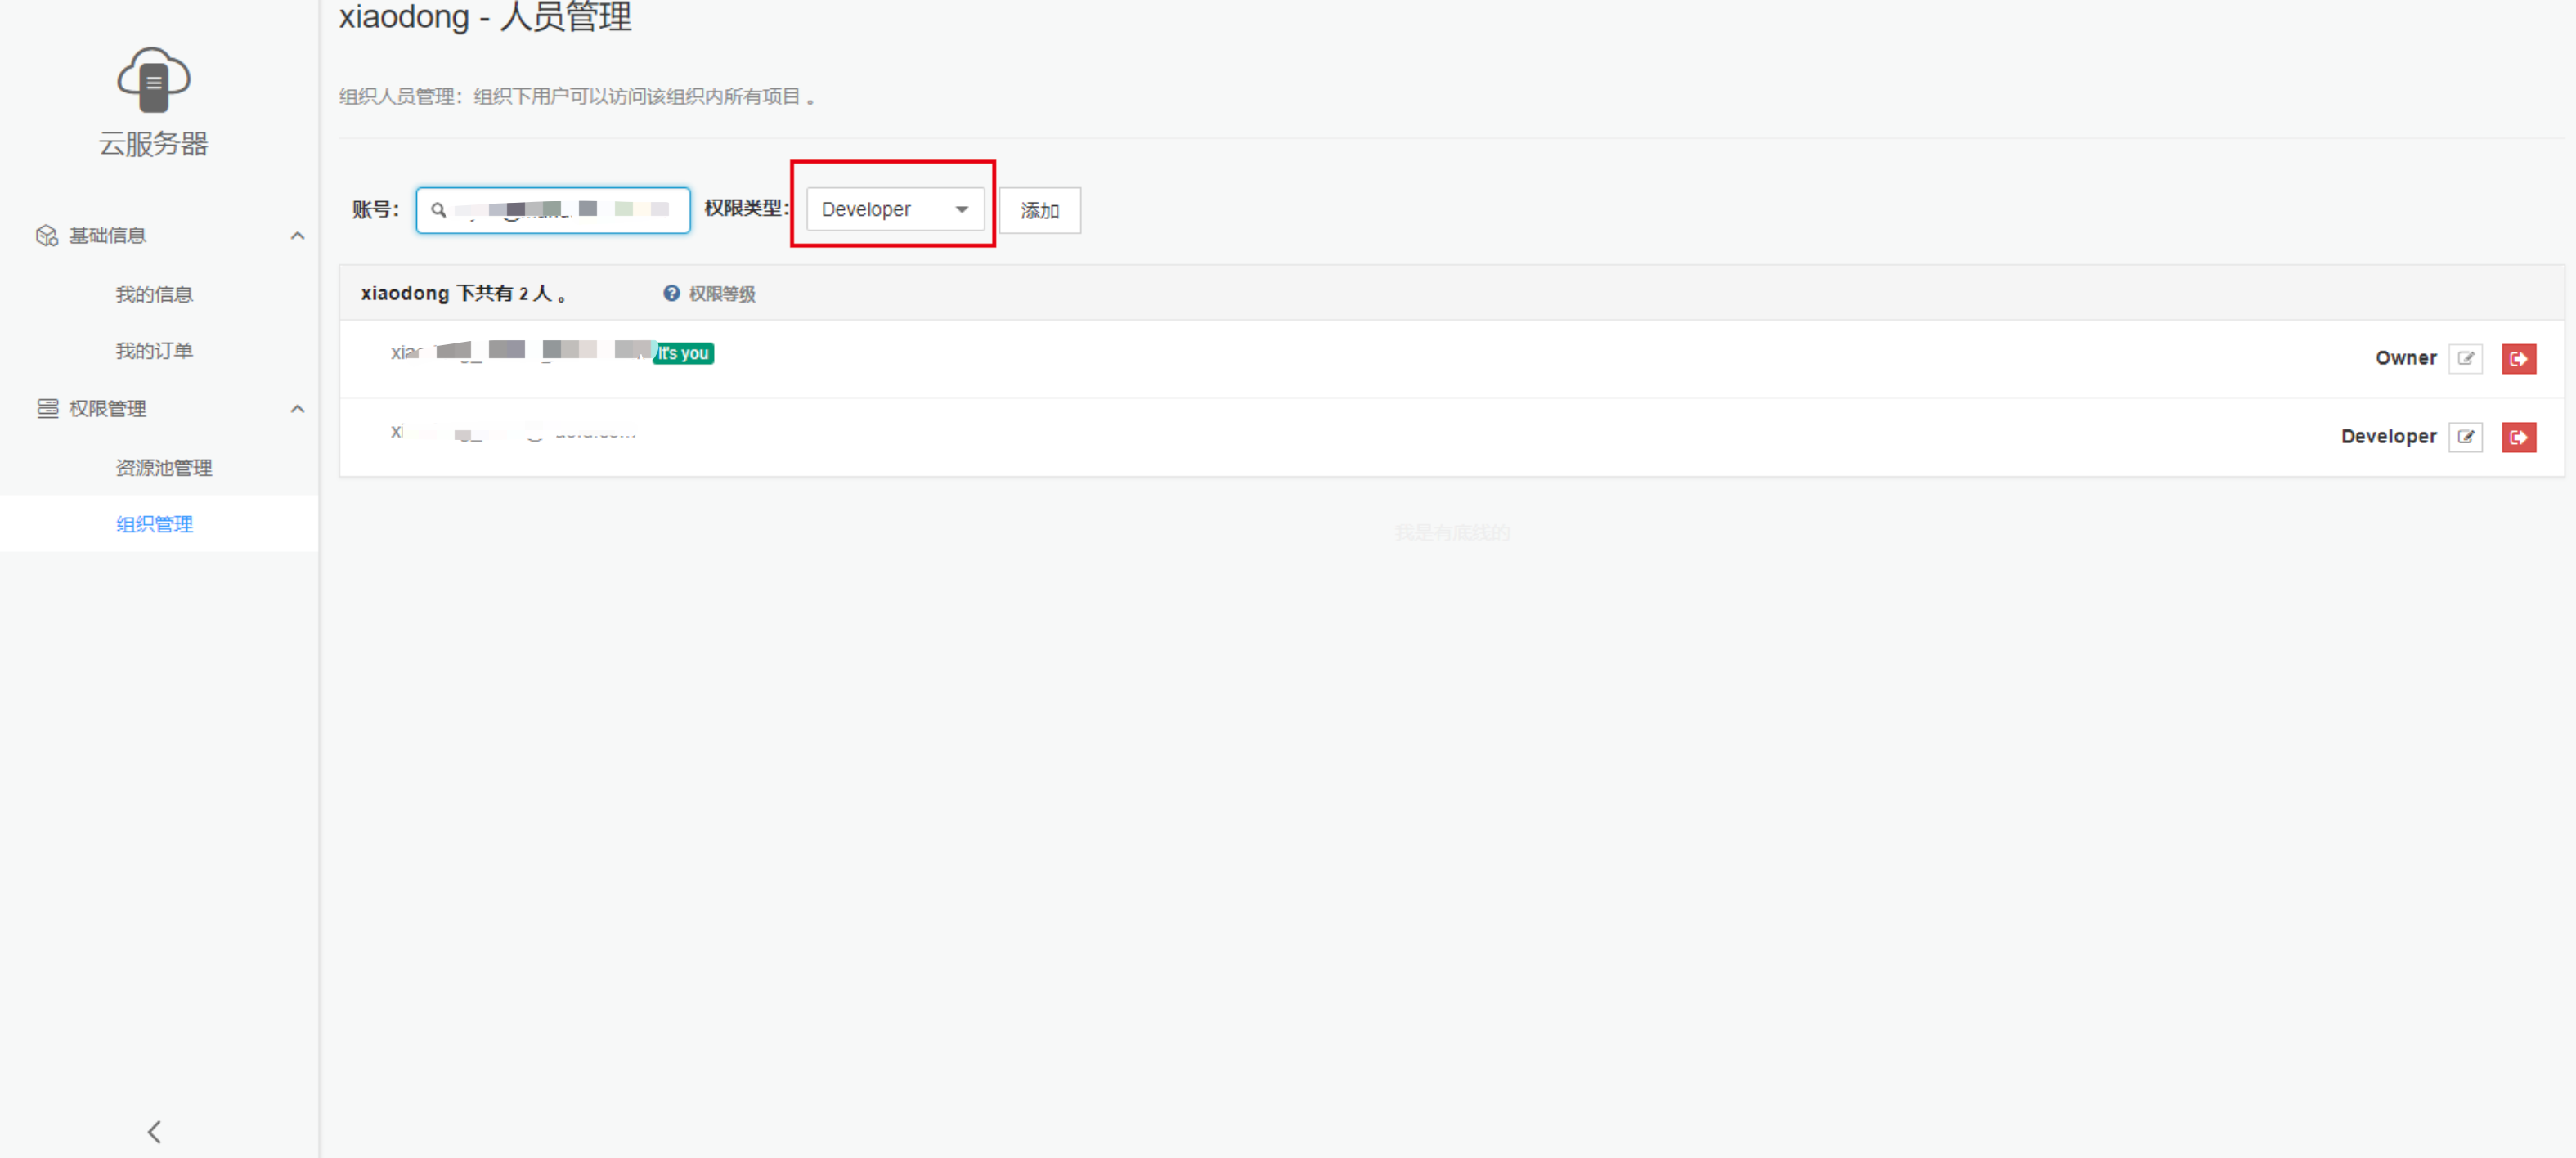Open the Developer permission type dropdown

click(894, 209)
